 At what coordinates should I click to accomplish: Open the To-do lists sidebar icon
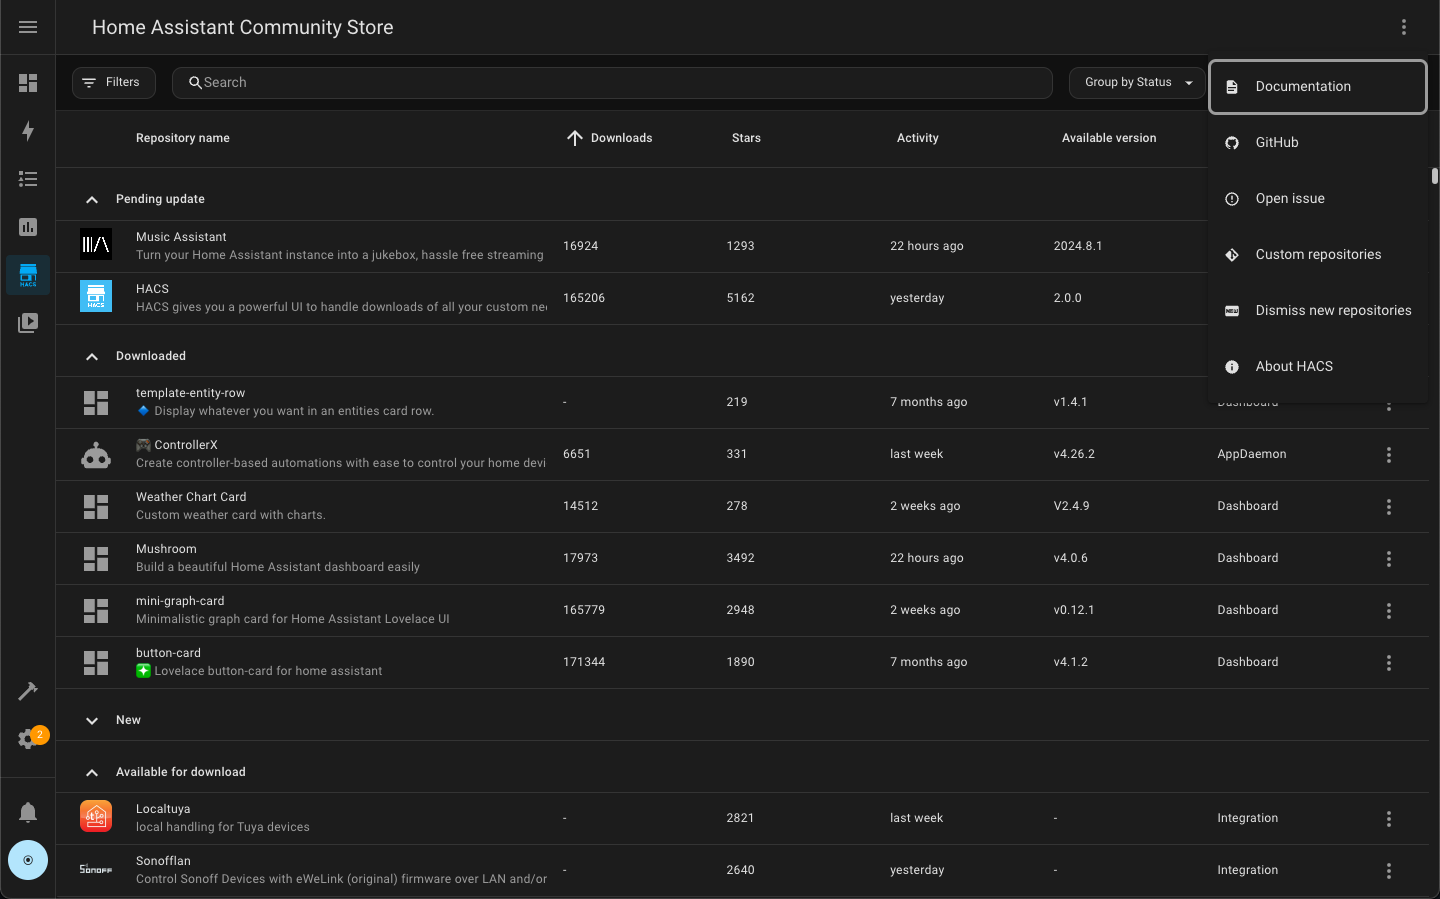27,178
